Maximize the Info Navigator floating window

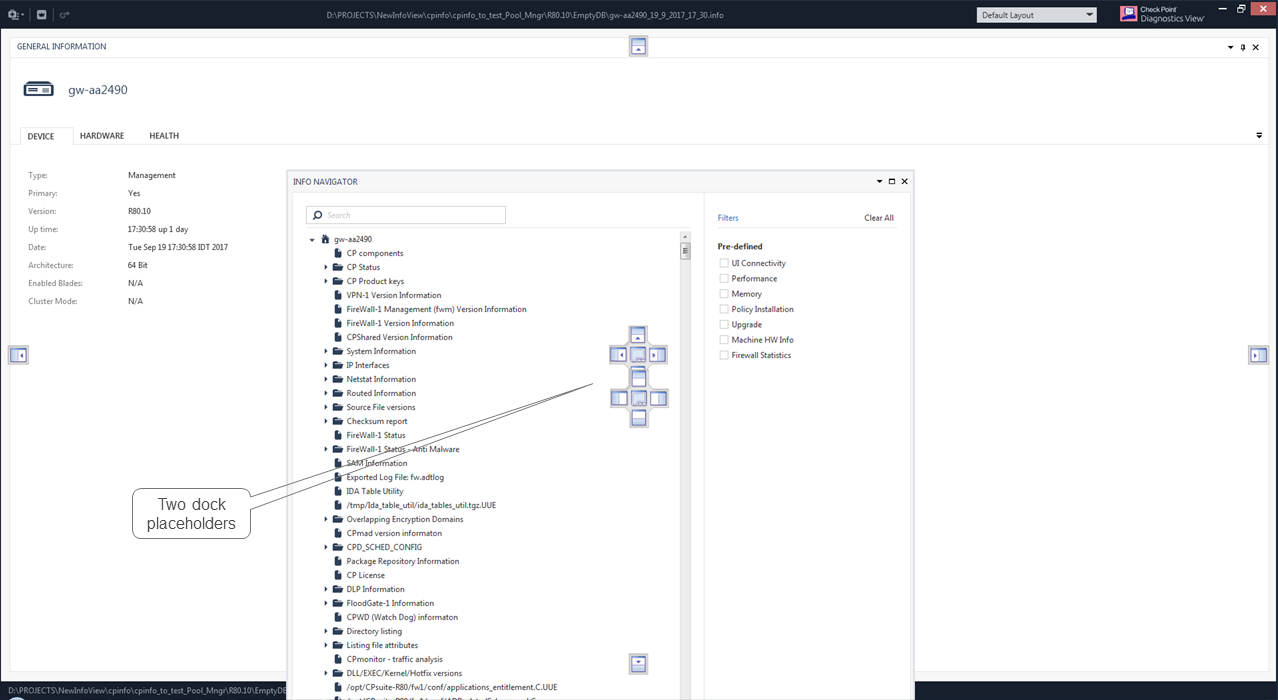pyautogui.click(x=892, y=182)
